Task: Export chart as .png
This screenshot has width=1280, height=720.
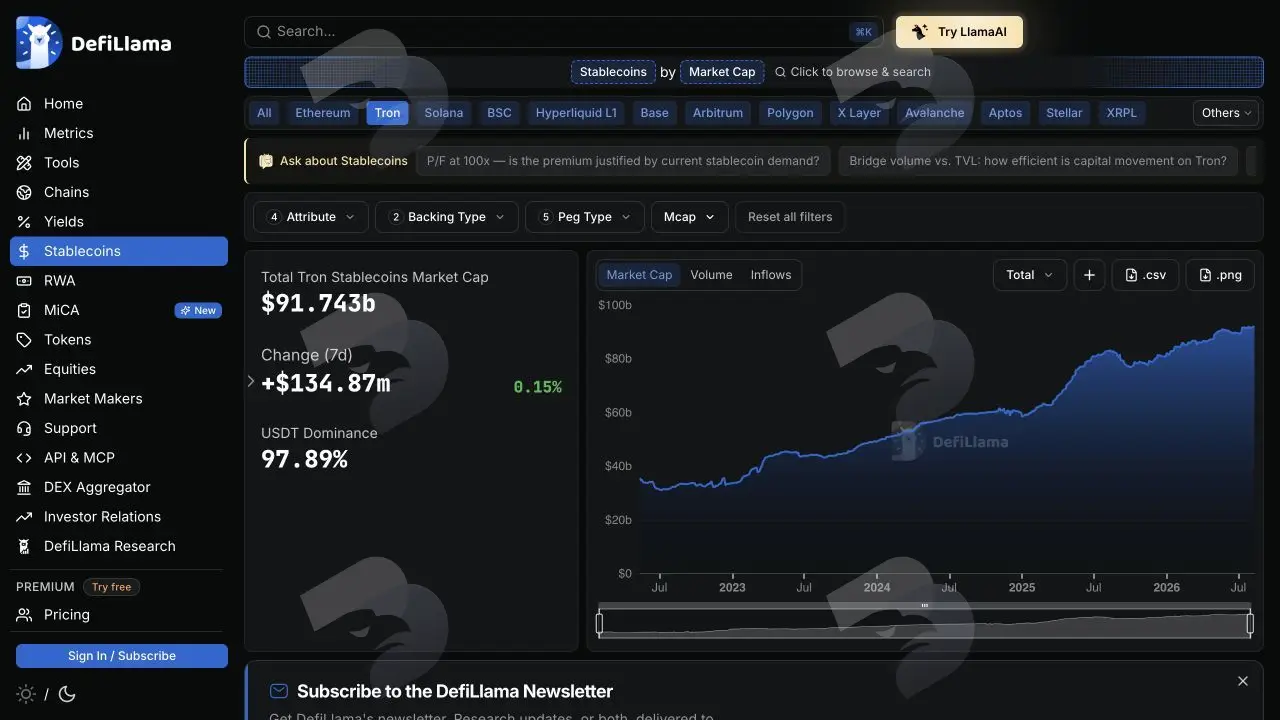Action: click(x=1220, y=275)
